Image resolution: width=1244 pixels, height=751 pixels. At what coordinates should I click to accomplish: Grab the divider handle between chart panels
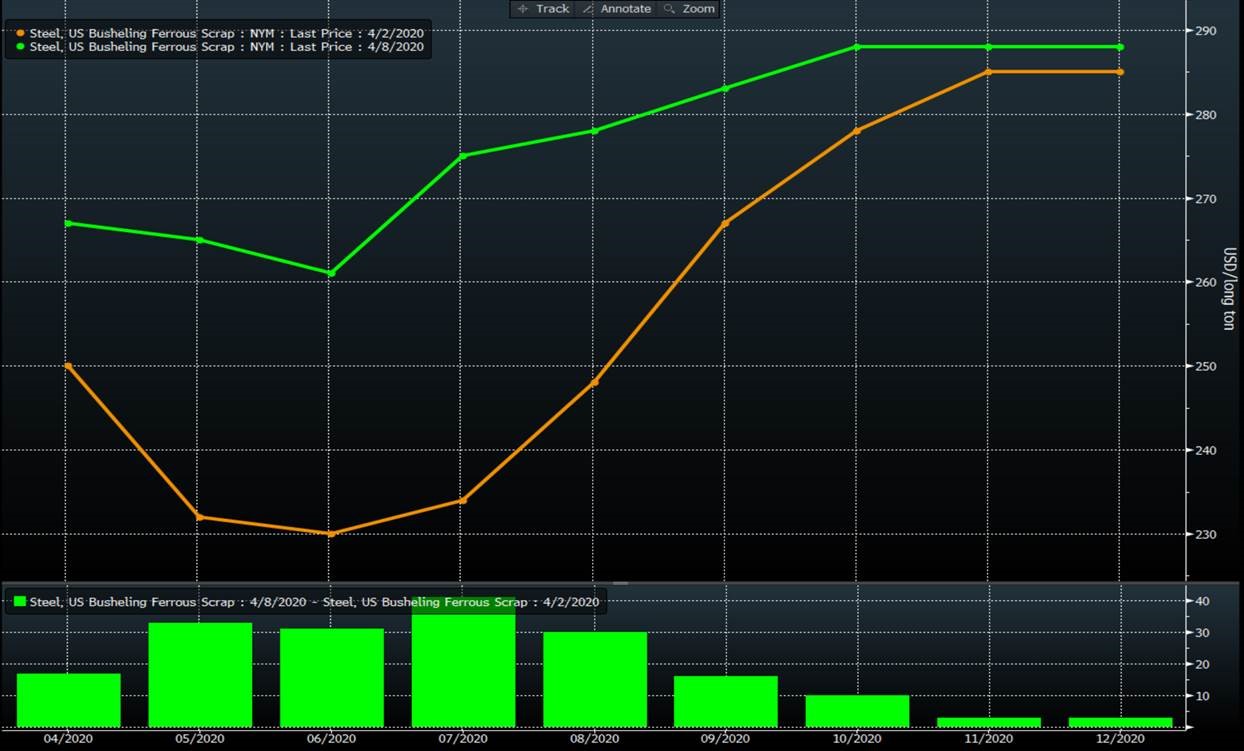(620, 582)
